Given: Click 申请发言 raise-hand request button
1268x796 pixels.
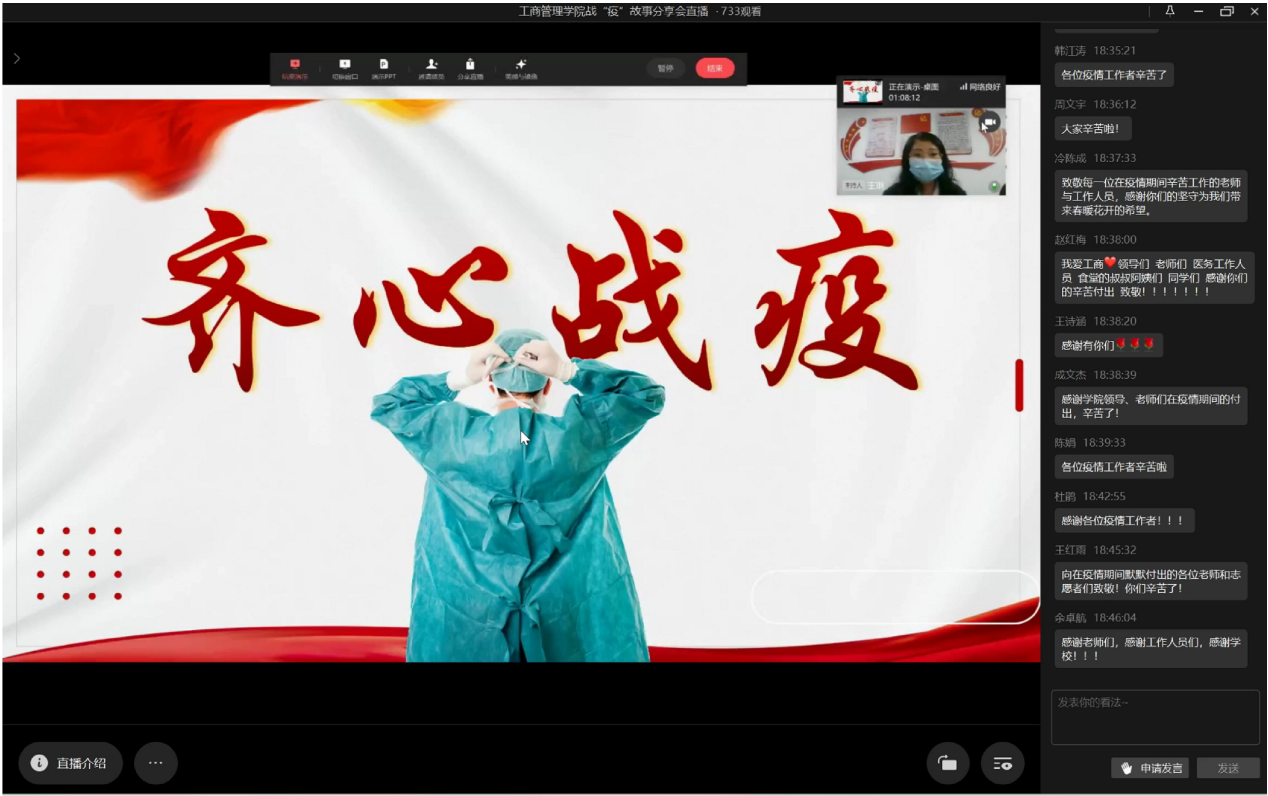Looking at the screenshot, I should tap(1151, 768).
